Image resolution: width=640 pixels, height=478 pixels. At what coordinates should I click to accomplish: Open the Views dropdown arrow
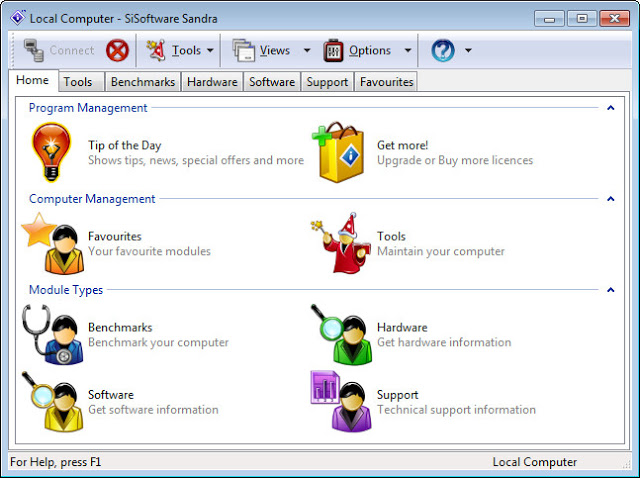pyautogui.click(x=307, y=51)
